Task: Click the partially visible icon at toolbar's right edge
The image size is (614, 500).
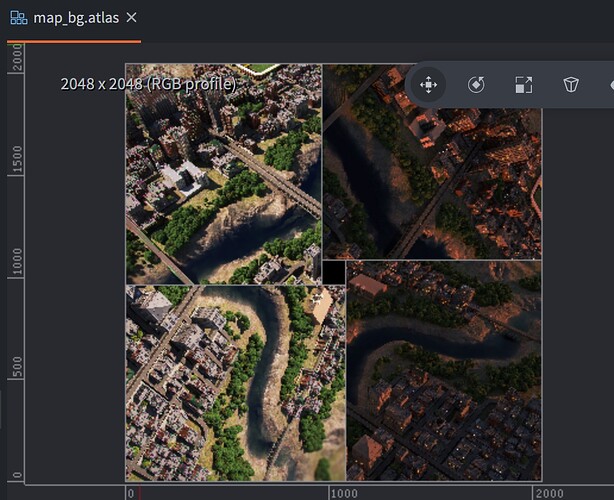Action: [x=609, y=85]
